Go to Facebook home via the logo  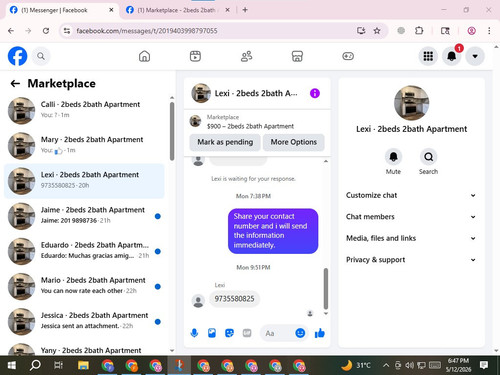point(17,56)
